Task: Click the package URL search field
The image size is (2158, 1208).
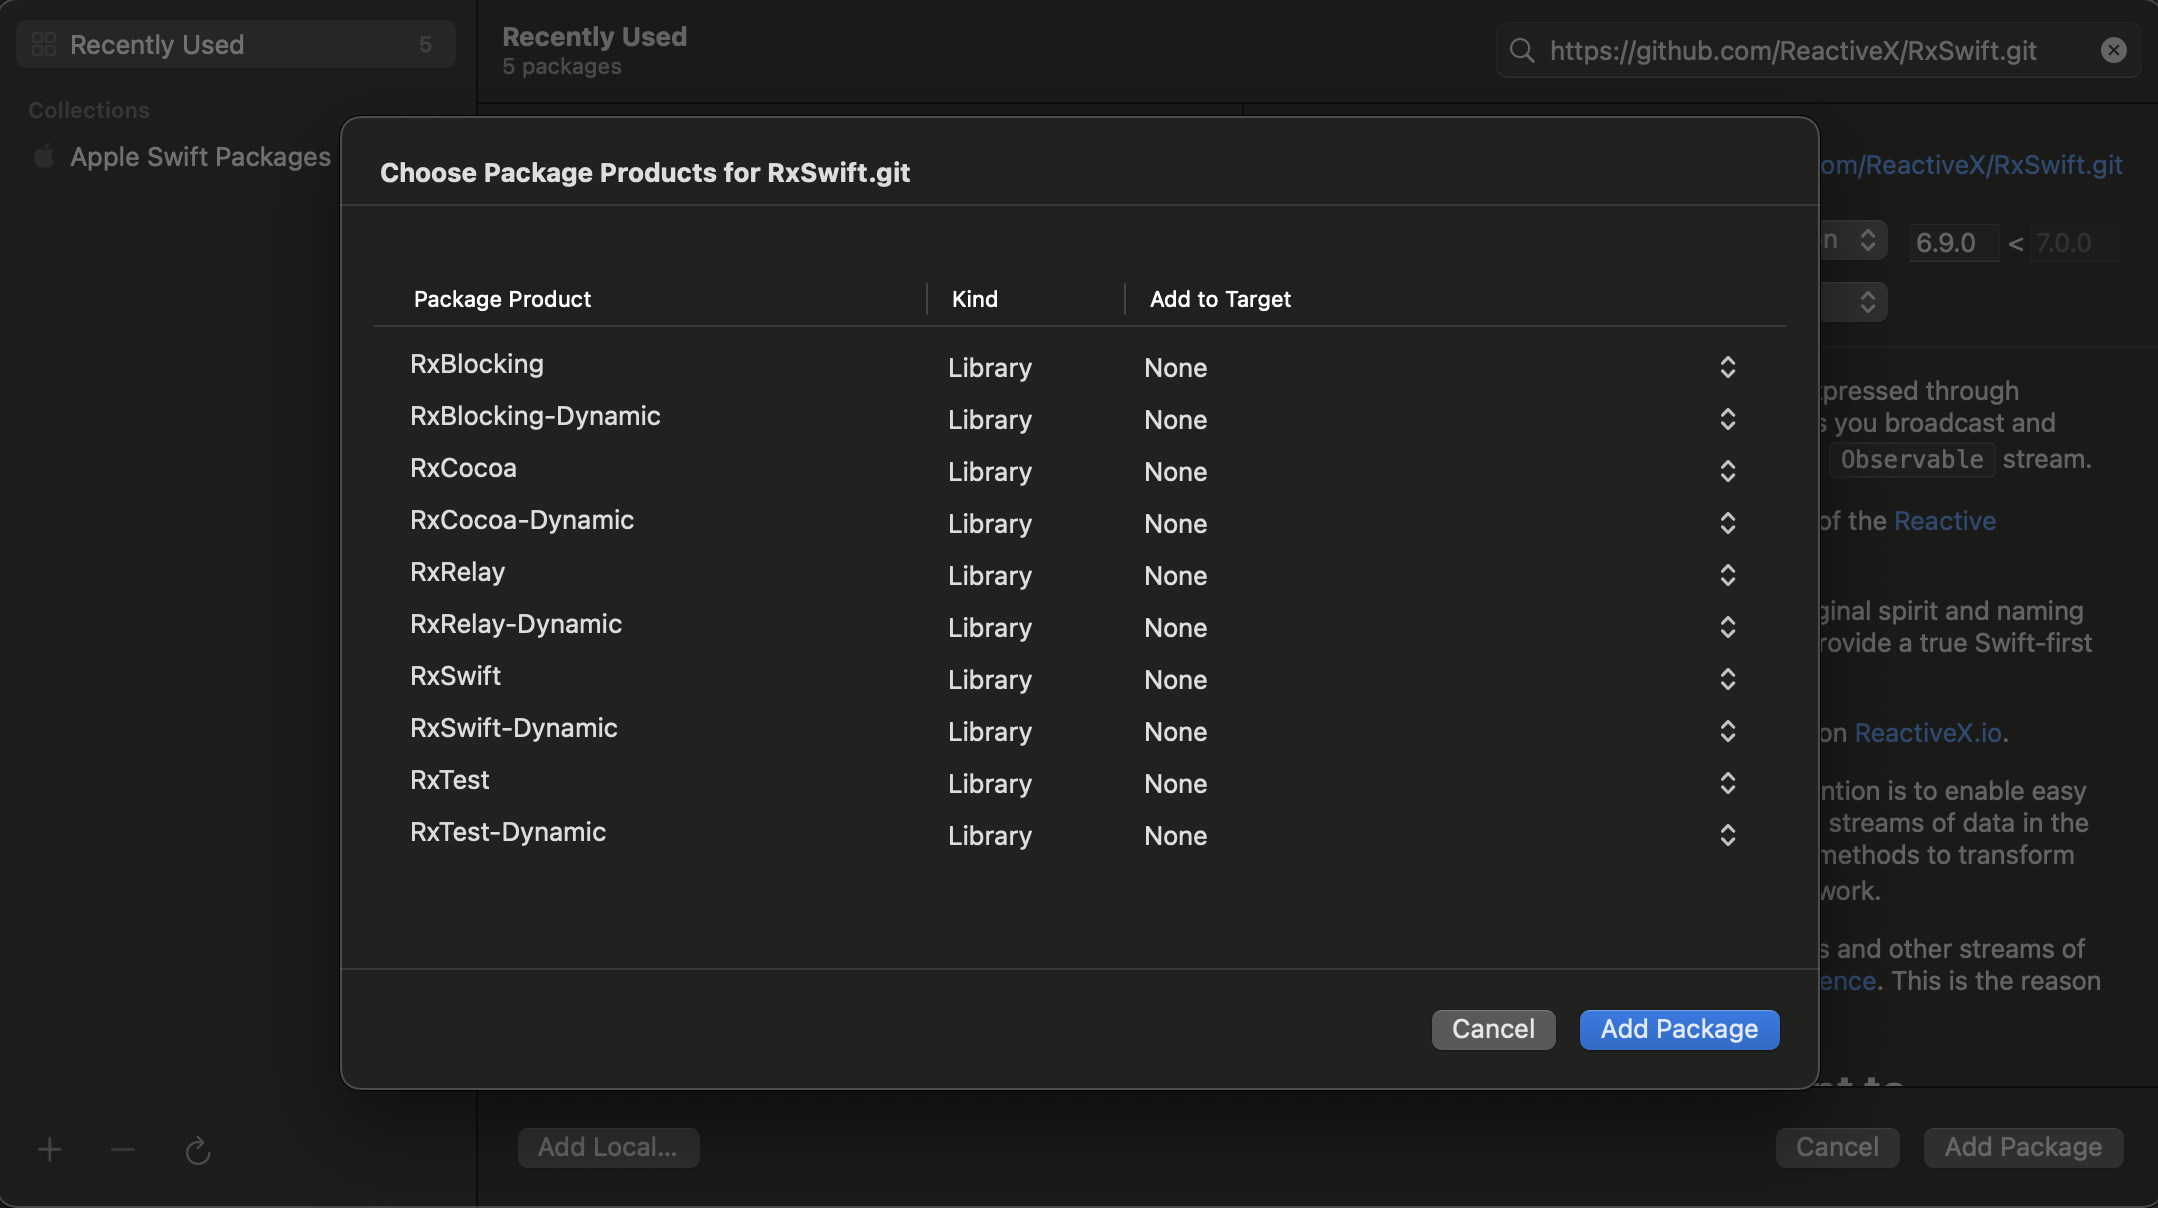Action: coord(1818,50)
